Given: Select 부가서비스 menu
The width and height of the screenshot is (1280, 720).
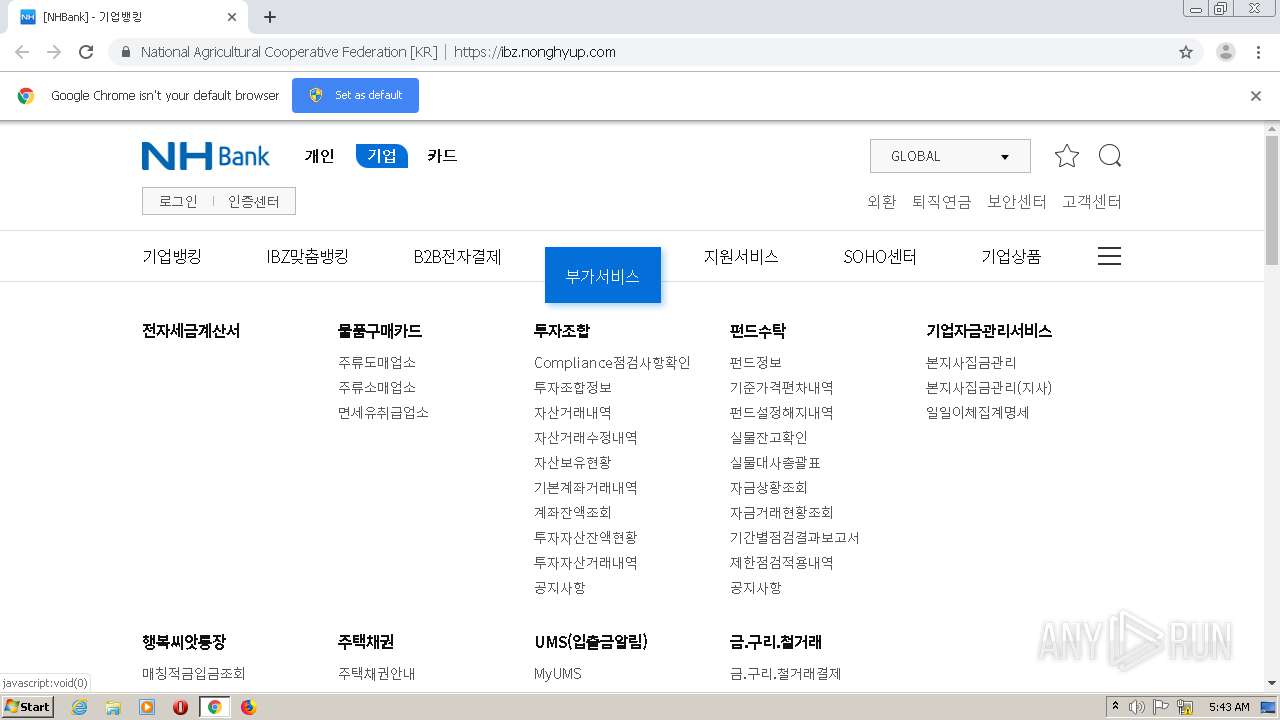Looking at the screenshot, I should (603, 275).
